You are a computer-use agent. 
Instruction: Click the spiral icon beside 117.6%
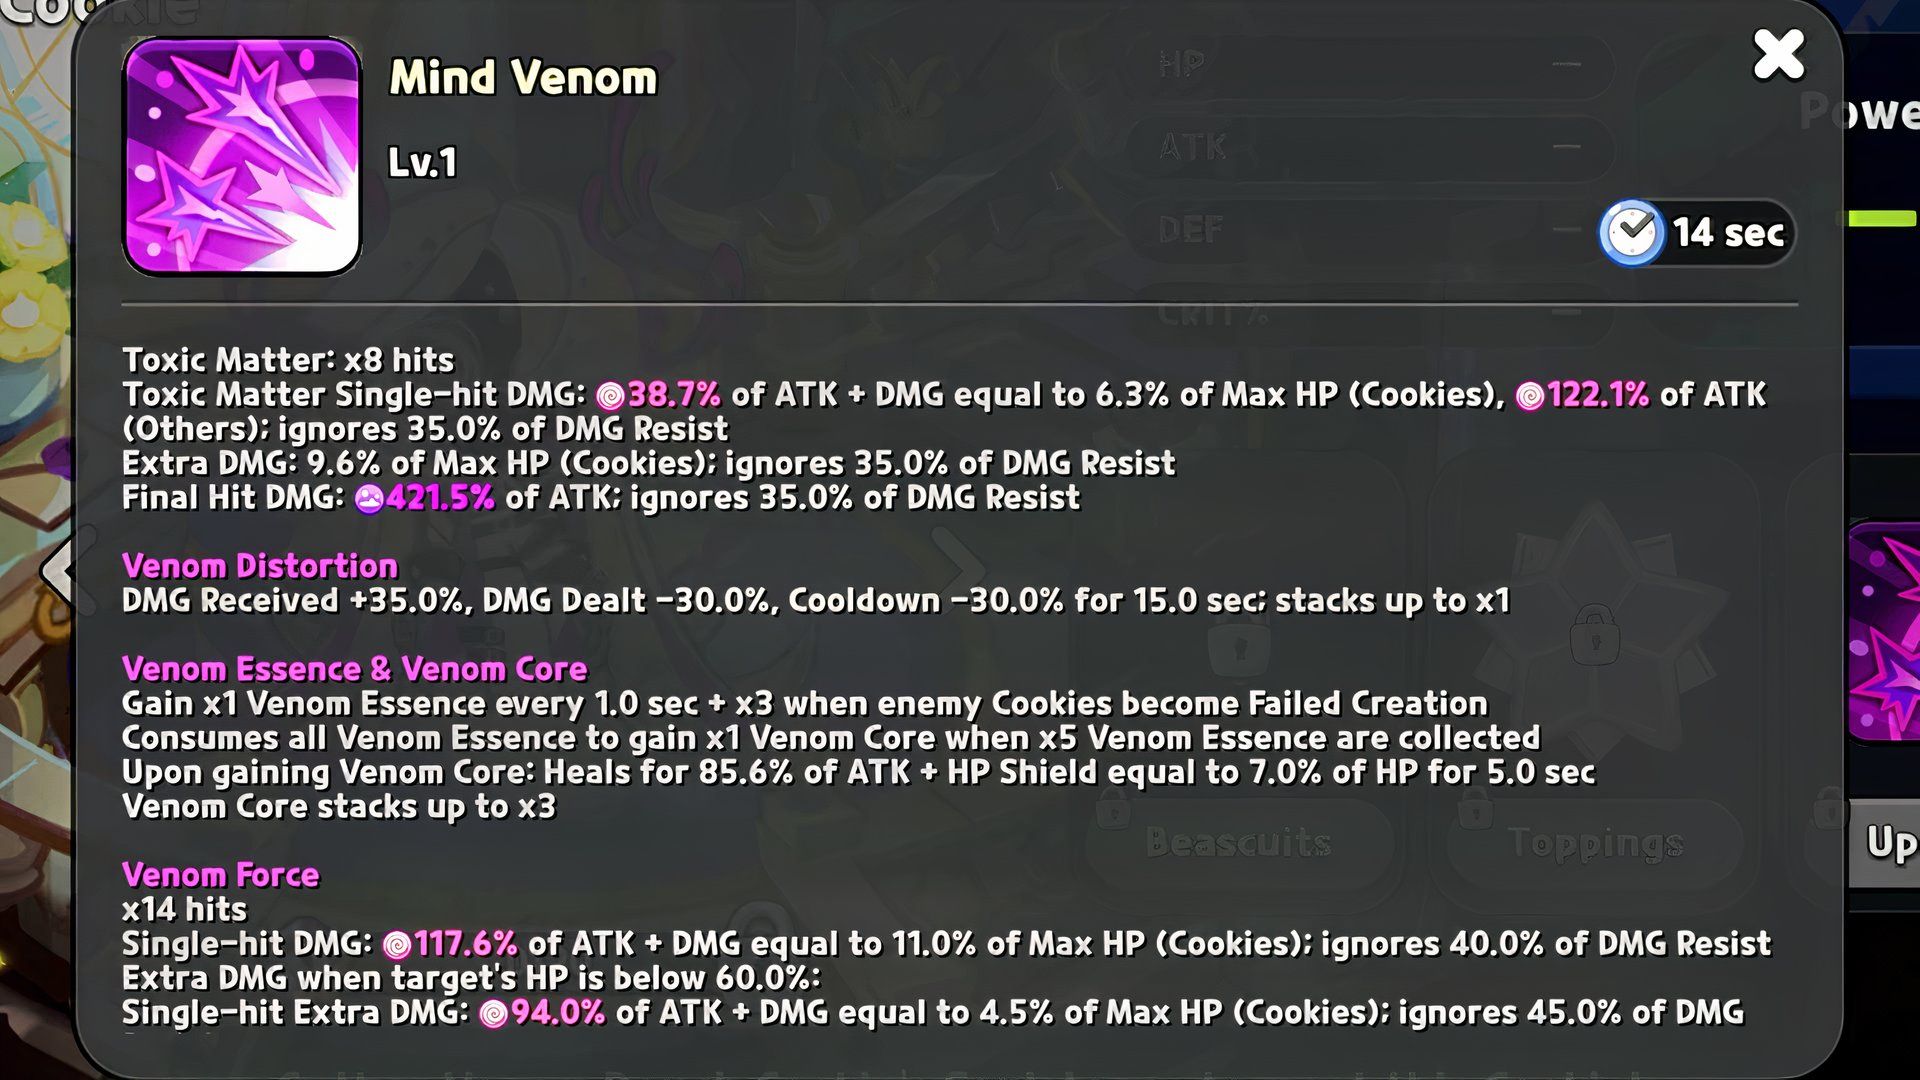click(x=397, y=944)
